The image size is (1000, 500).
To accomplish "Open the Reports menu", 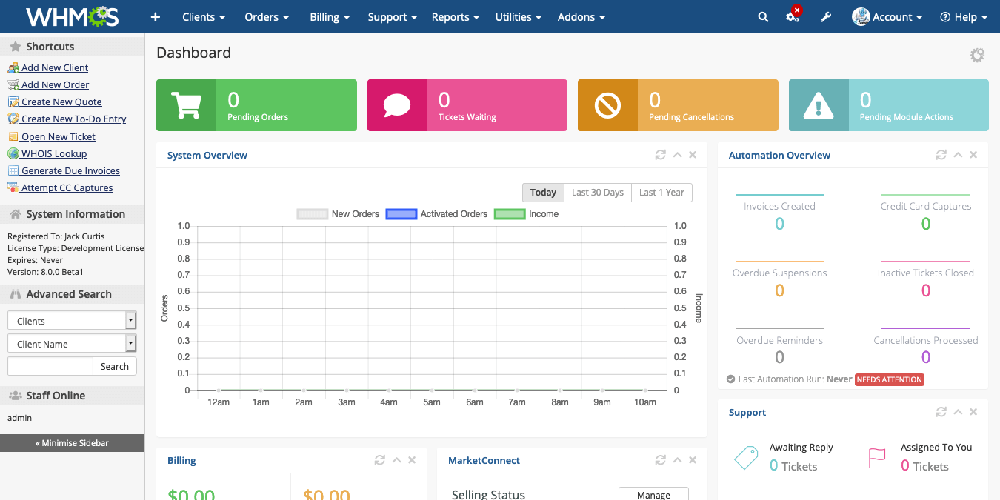I will [455, 17].
